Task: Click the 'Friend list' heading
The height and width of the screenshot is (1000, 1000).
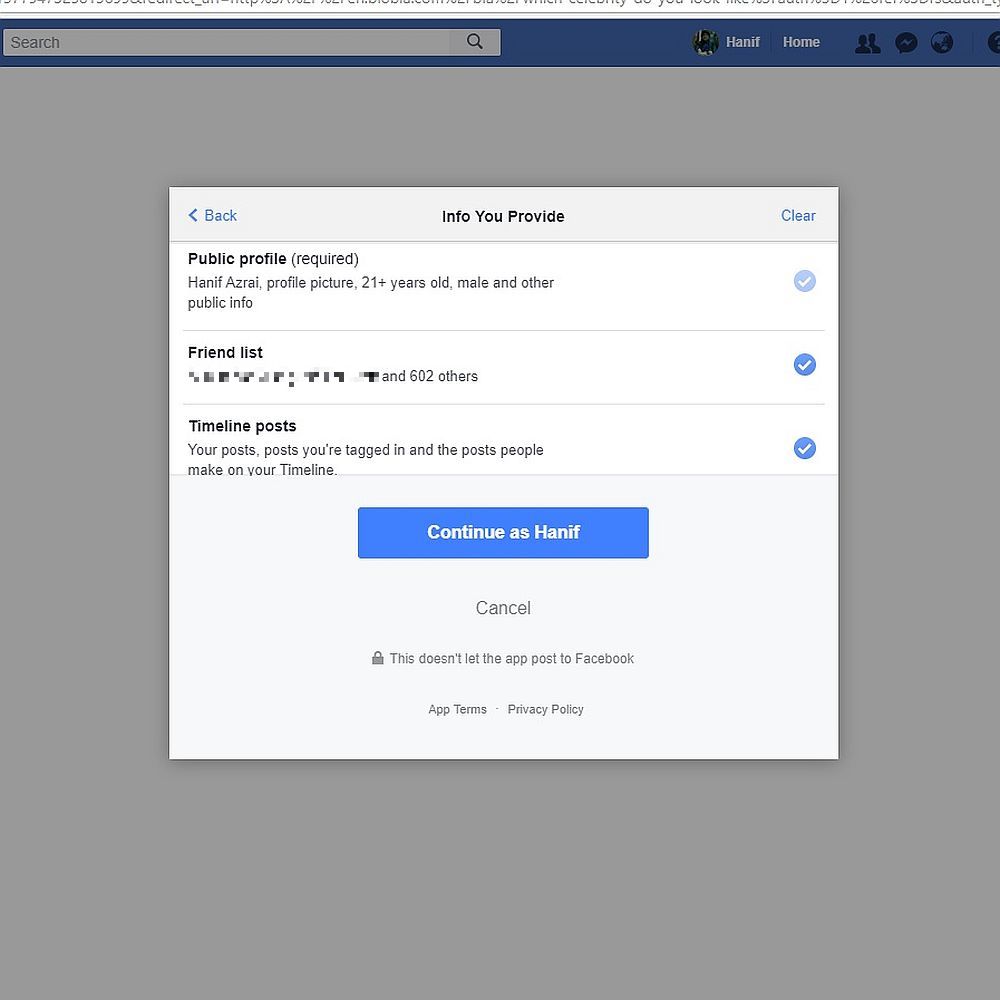Action: (x=225, y=353)
